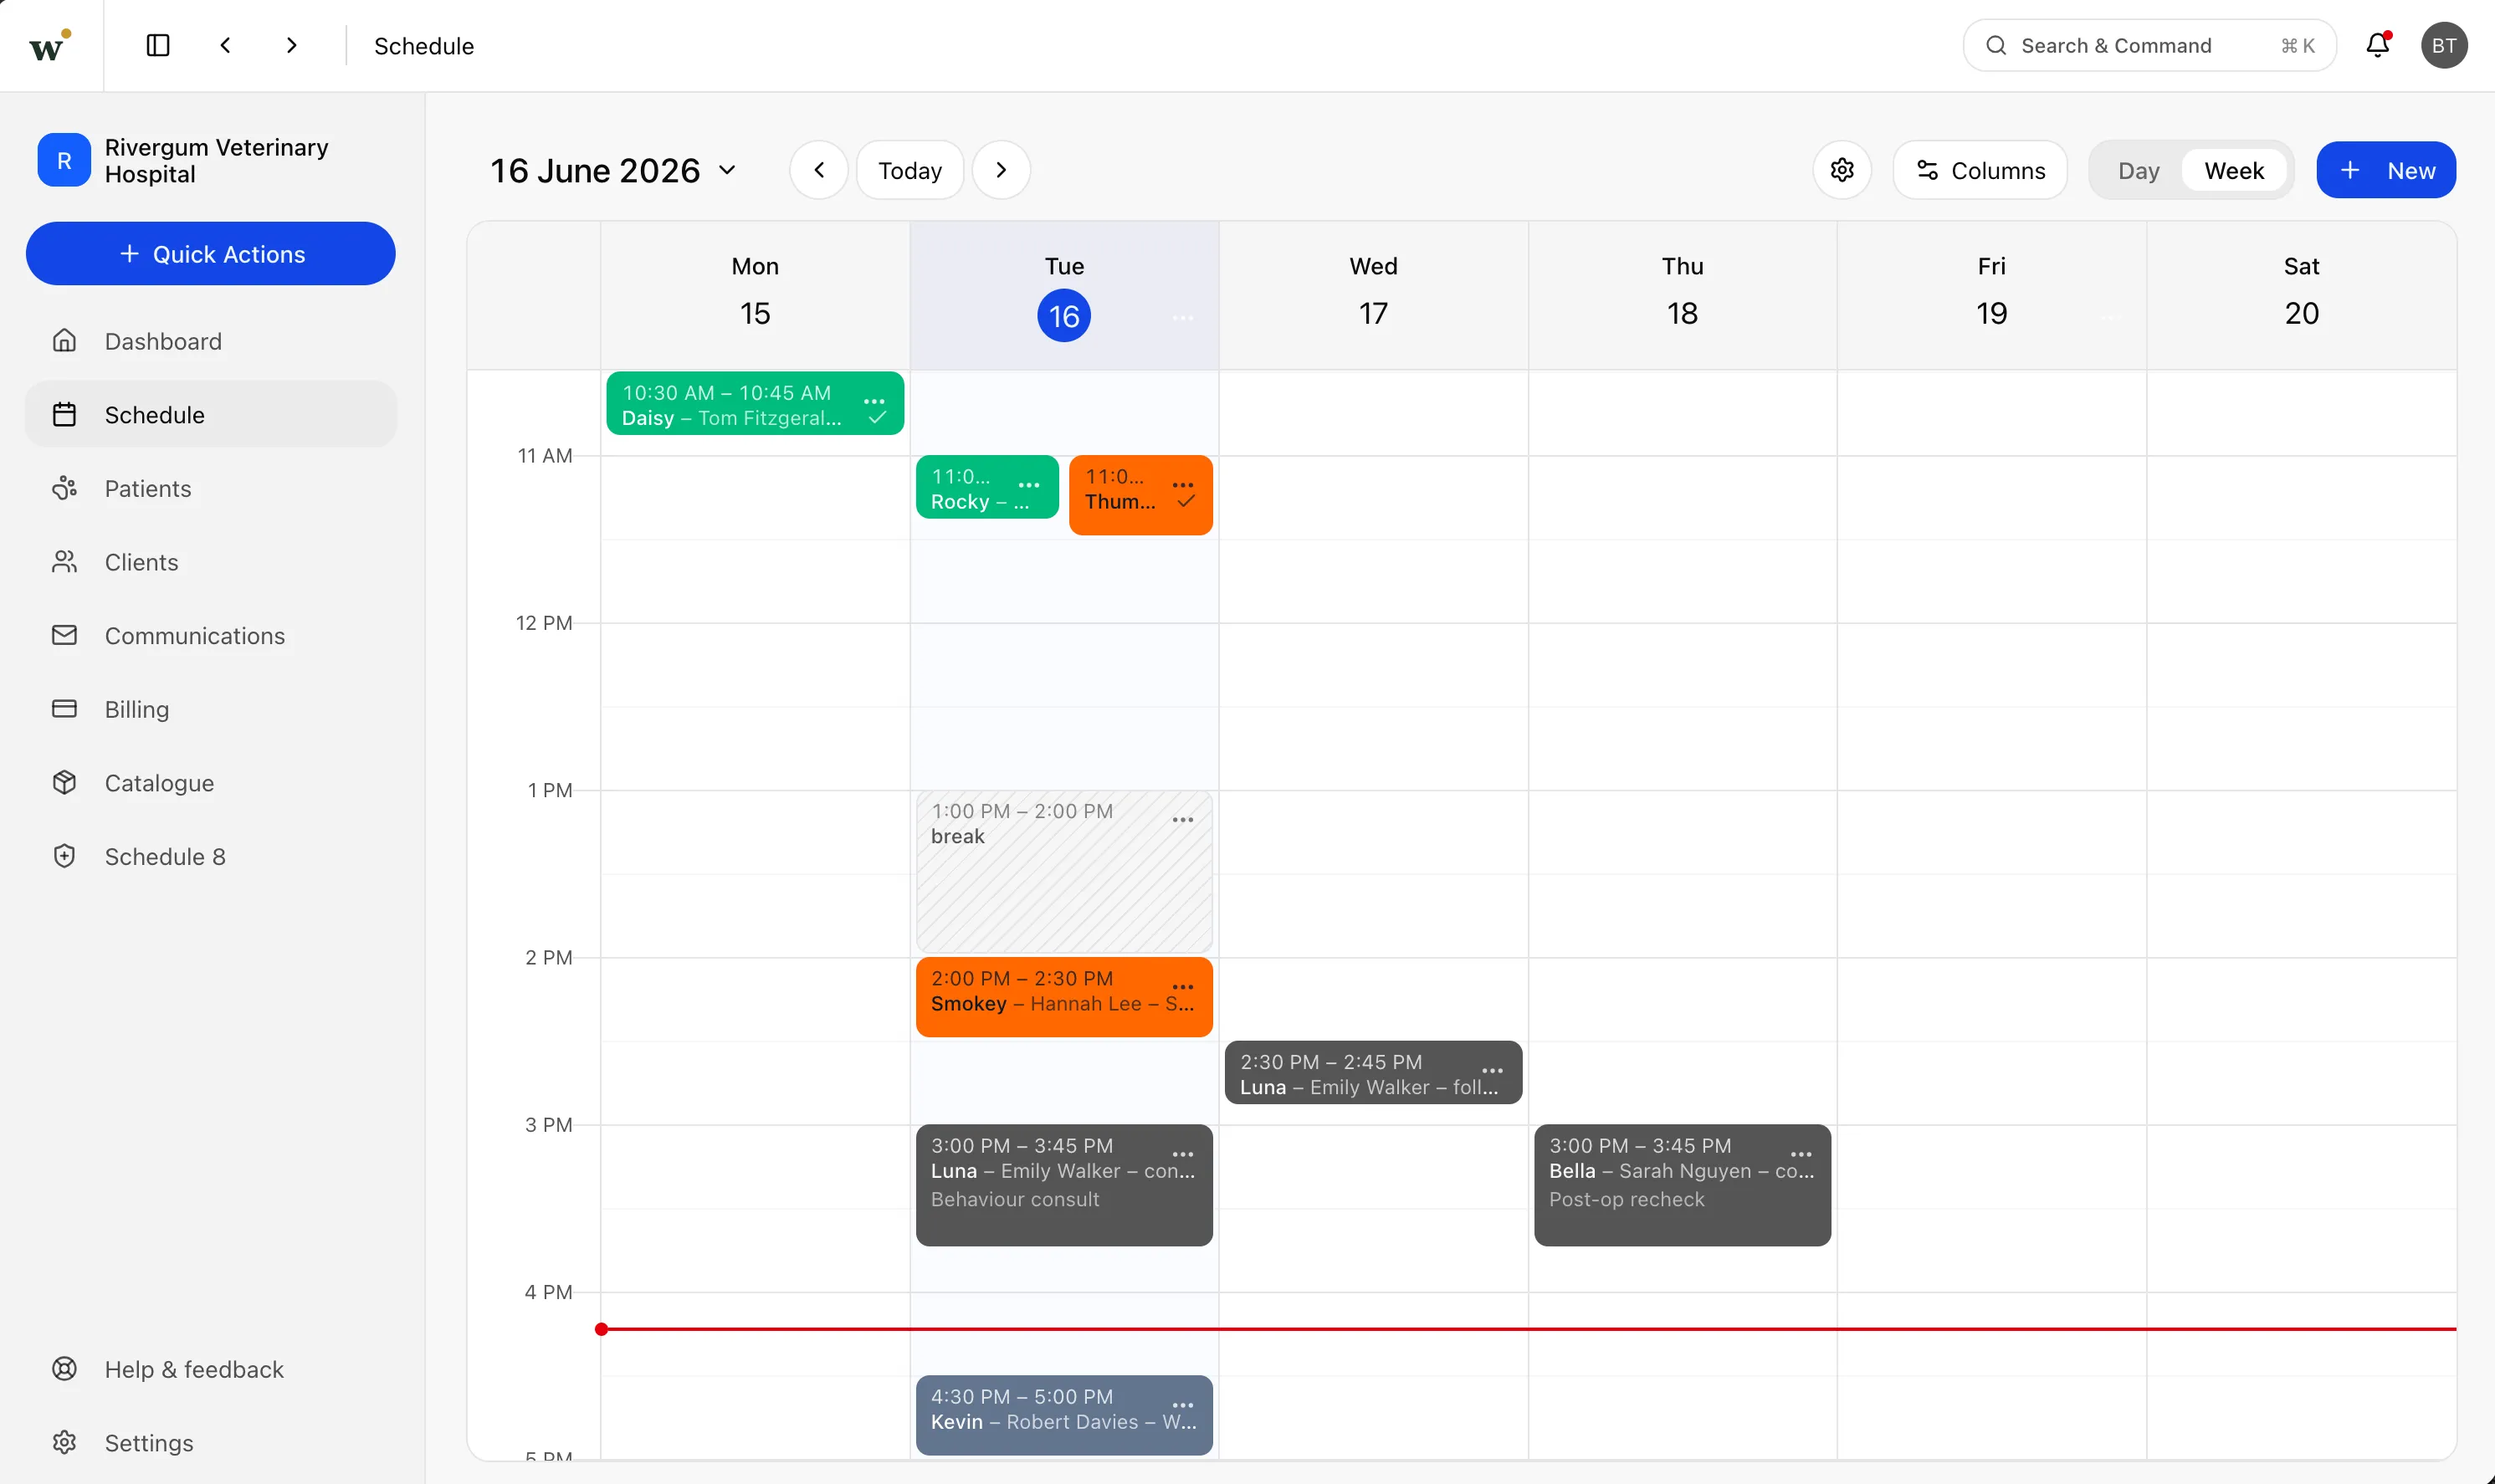Open notifications bell
Viewport: 2495px width, 1484px height.
point(2378,45)
